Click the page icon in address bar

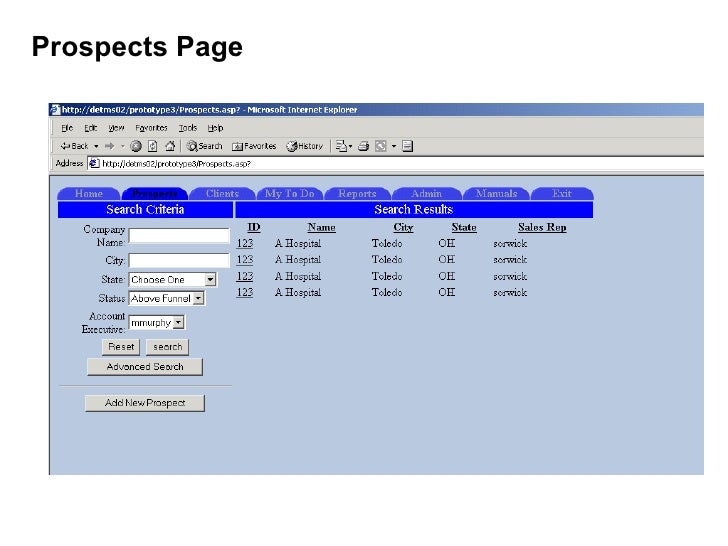94,163
